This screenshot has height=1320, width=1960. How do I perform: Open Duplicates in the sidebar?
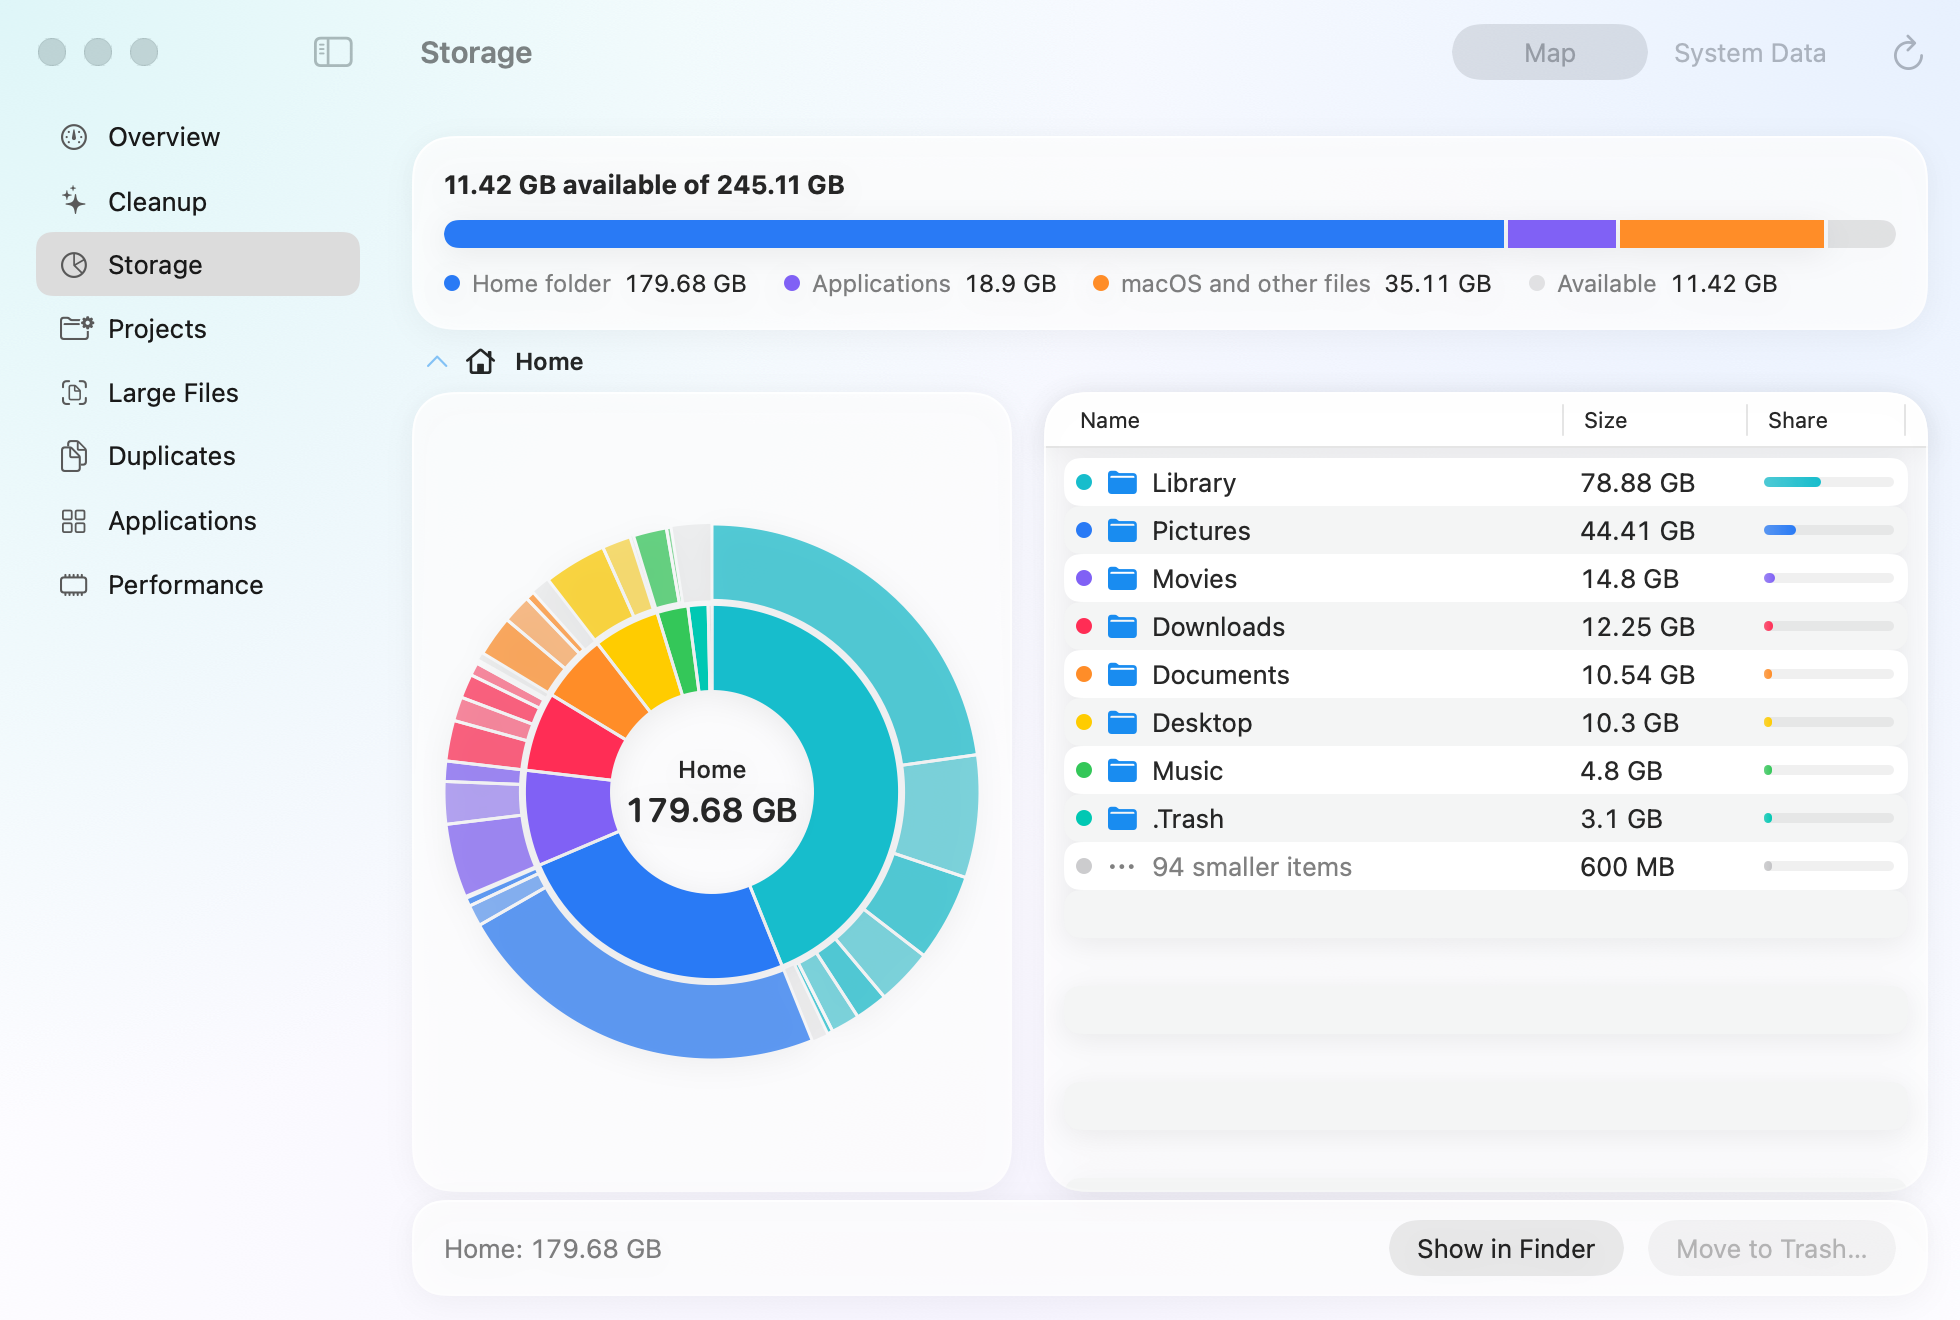(x=198, y=456)
